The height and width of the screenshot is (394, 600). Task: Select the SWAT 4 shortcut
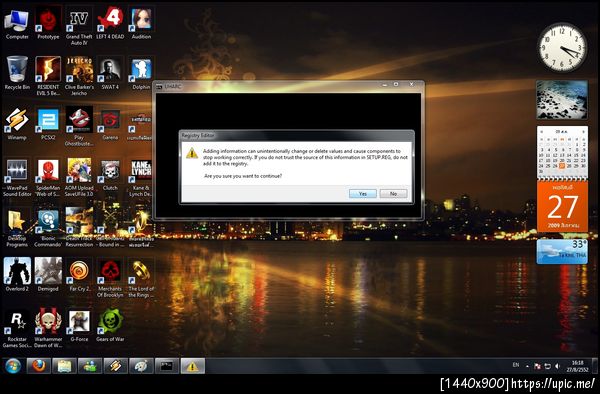pyautogui.click(x=110, y=74)
